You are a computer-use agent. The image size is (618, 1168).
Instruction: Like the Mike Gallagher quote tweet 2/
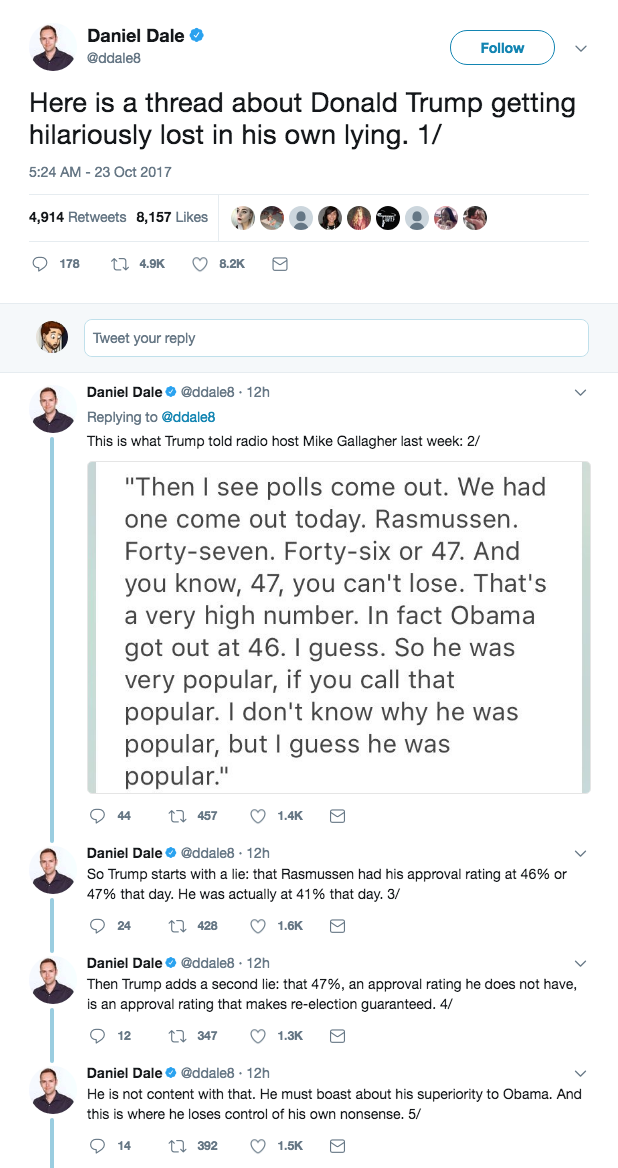point(257,816)
